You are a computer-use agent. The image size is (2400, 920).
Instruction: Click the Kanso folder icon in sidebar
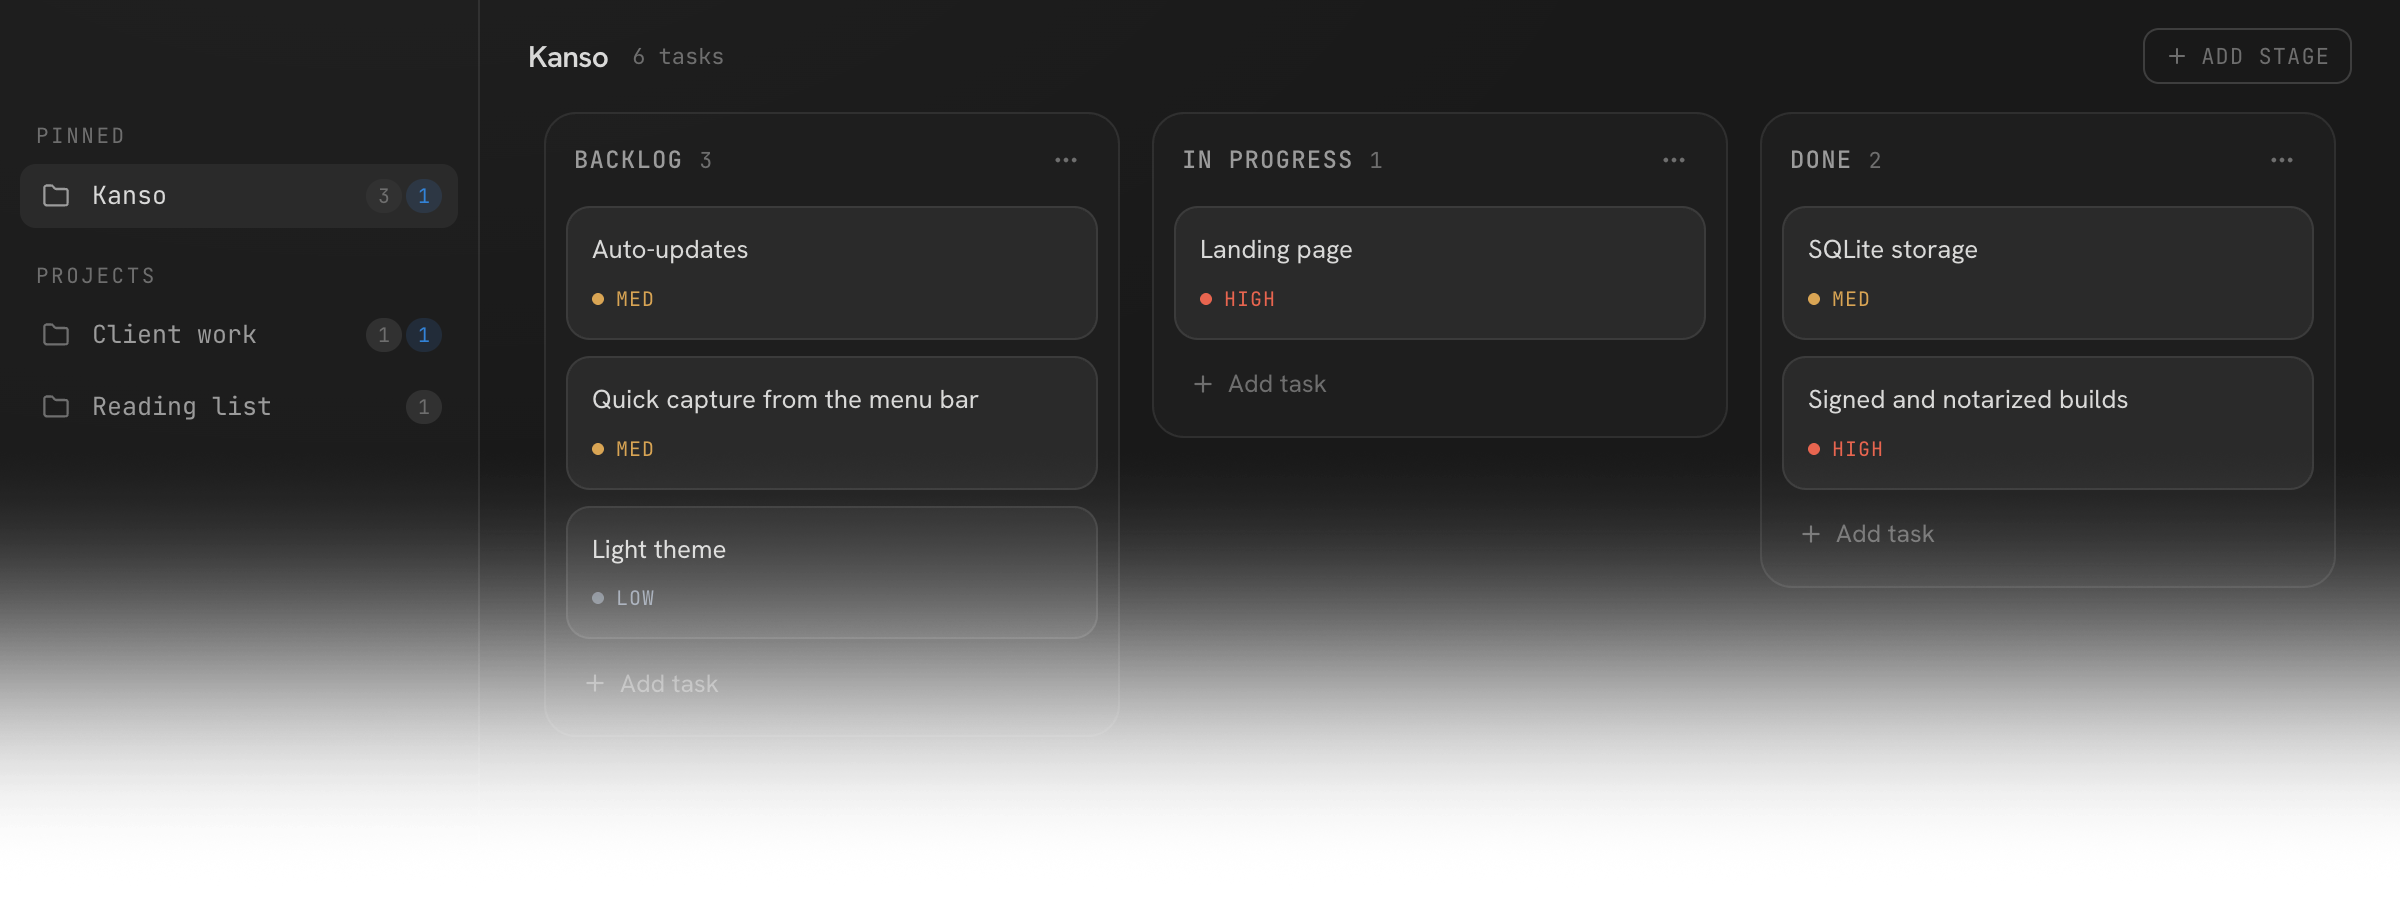pos(56,195)
